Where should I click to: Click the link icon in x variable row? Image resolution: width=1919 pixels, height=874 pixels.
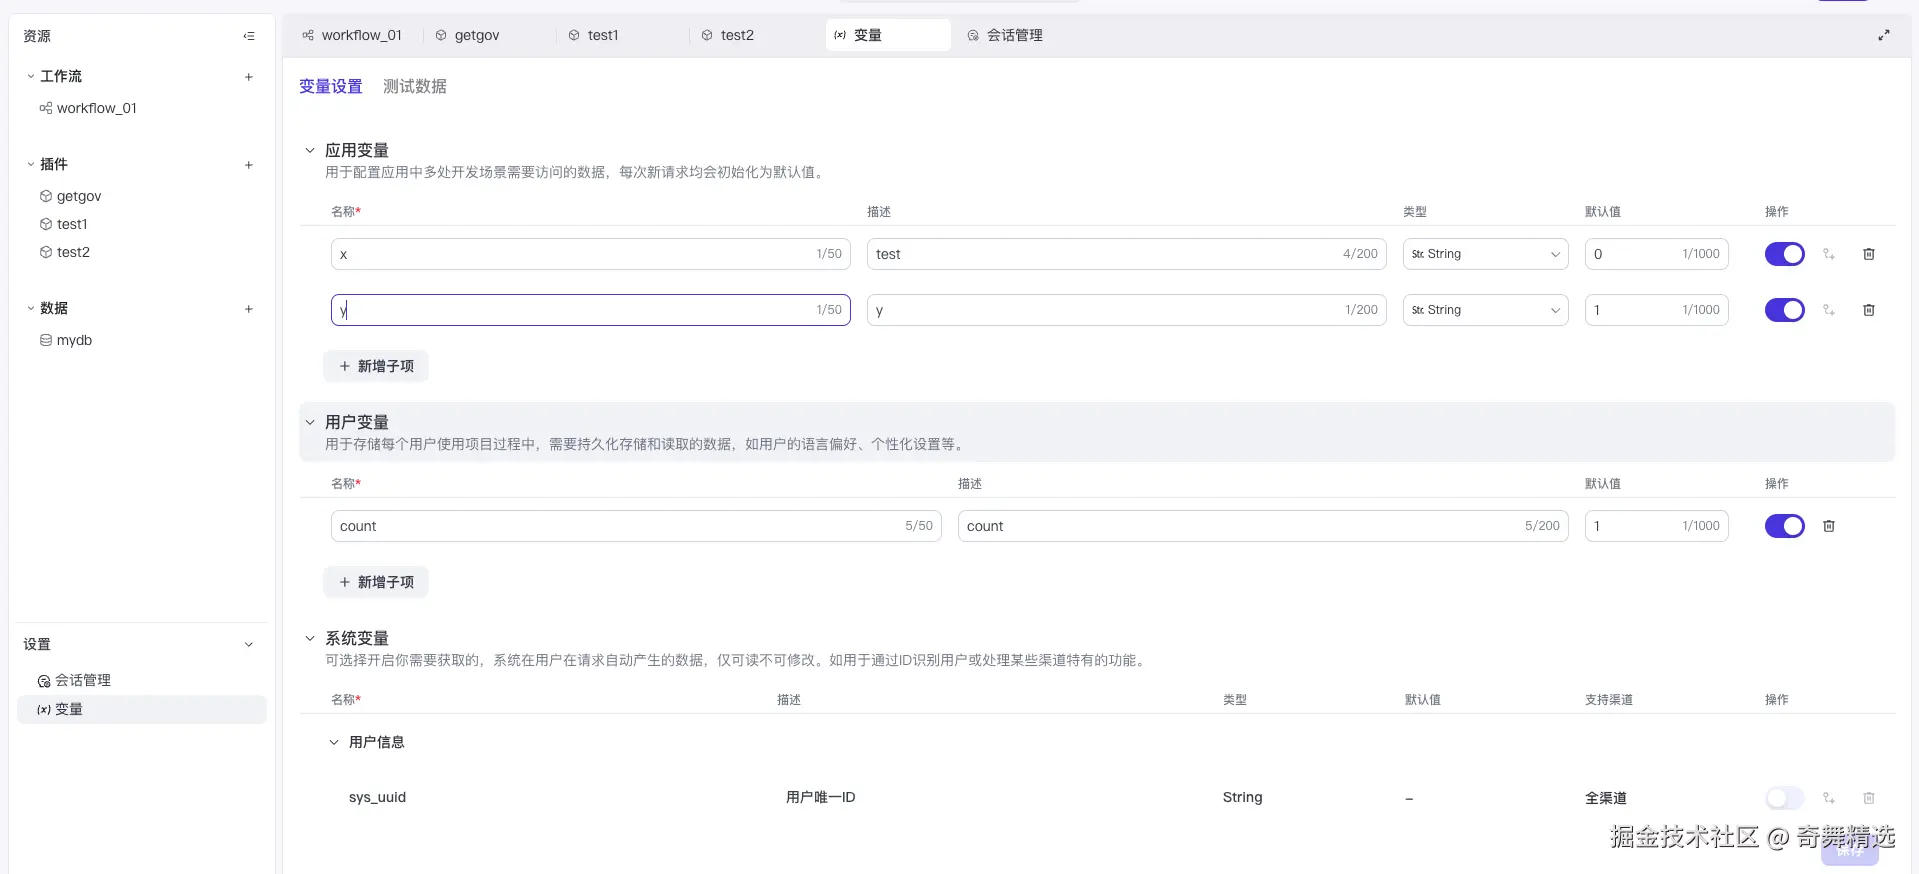(x=1828, y=254)
